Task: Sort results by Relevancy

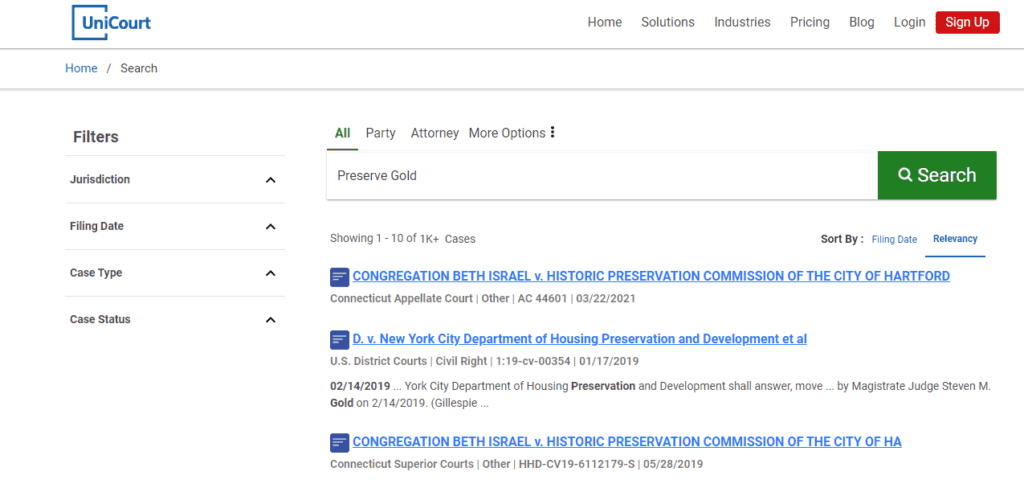Action: pos(955,239)
